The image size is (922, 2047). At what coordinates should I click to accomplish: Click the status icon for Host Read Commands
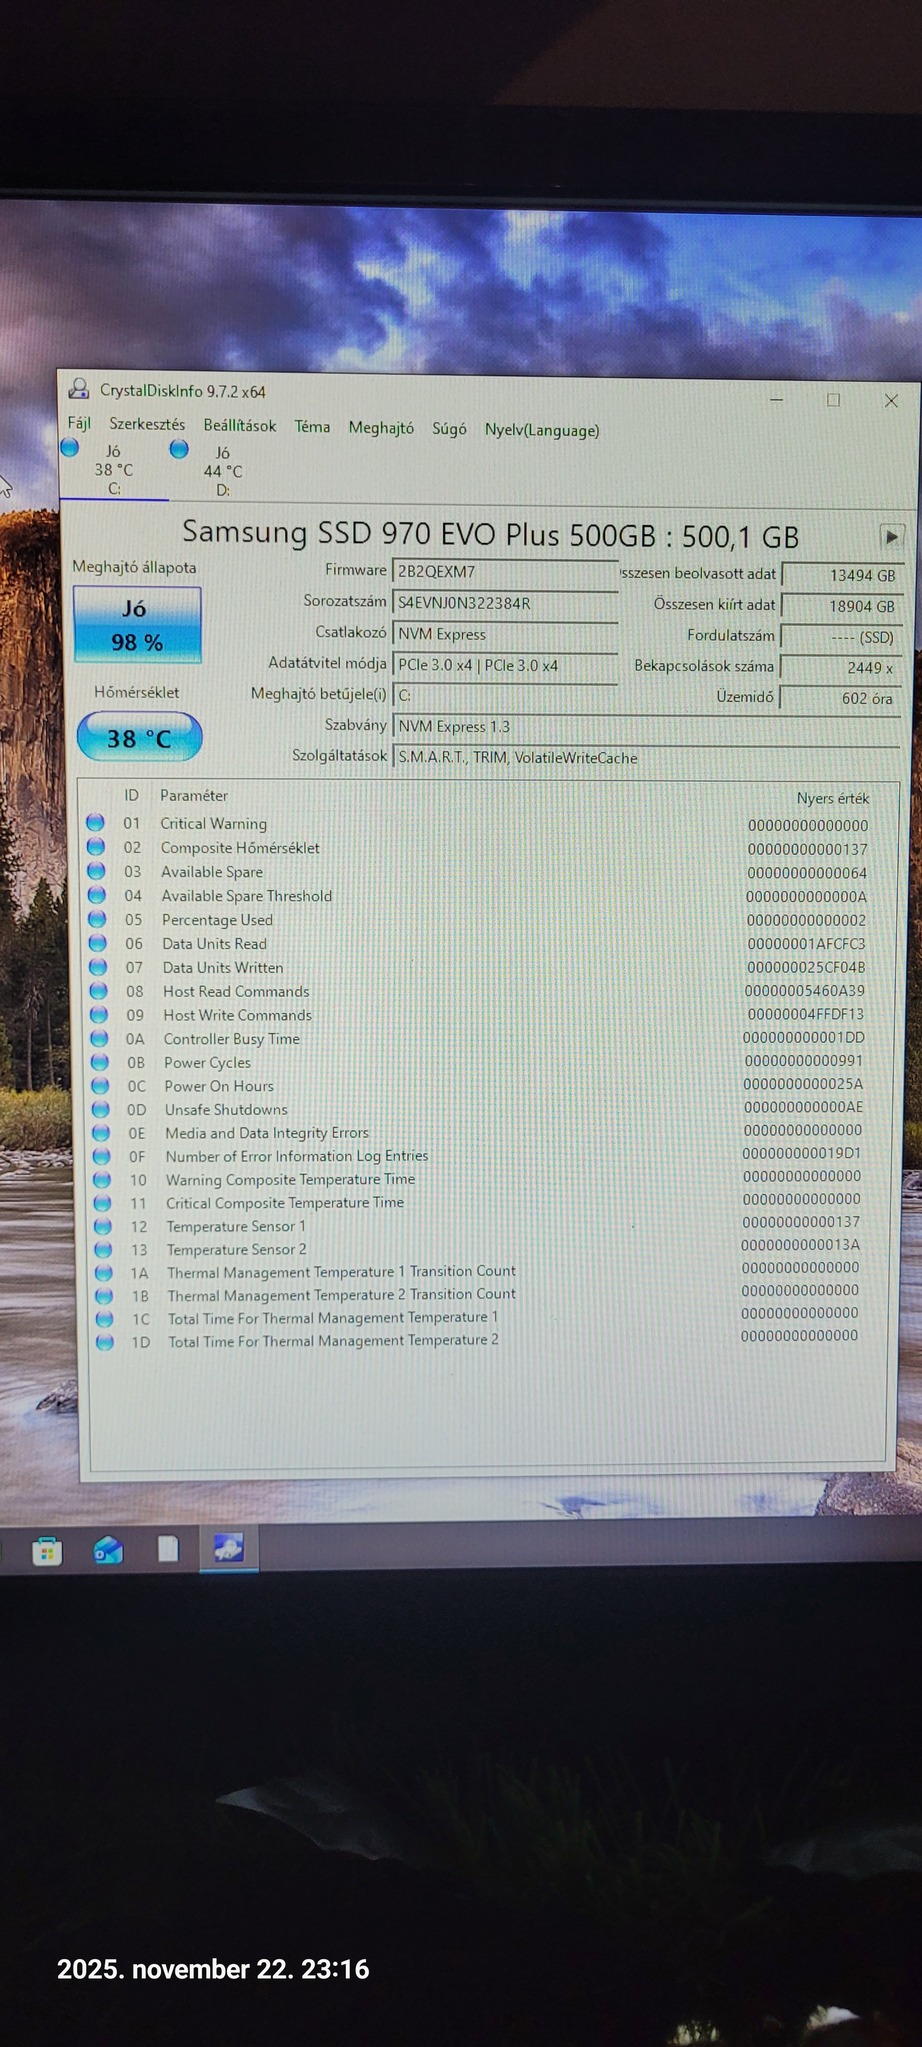(99, 990)
